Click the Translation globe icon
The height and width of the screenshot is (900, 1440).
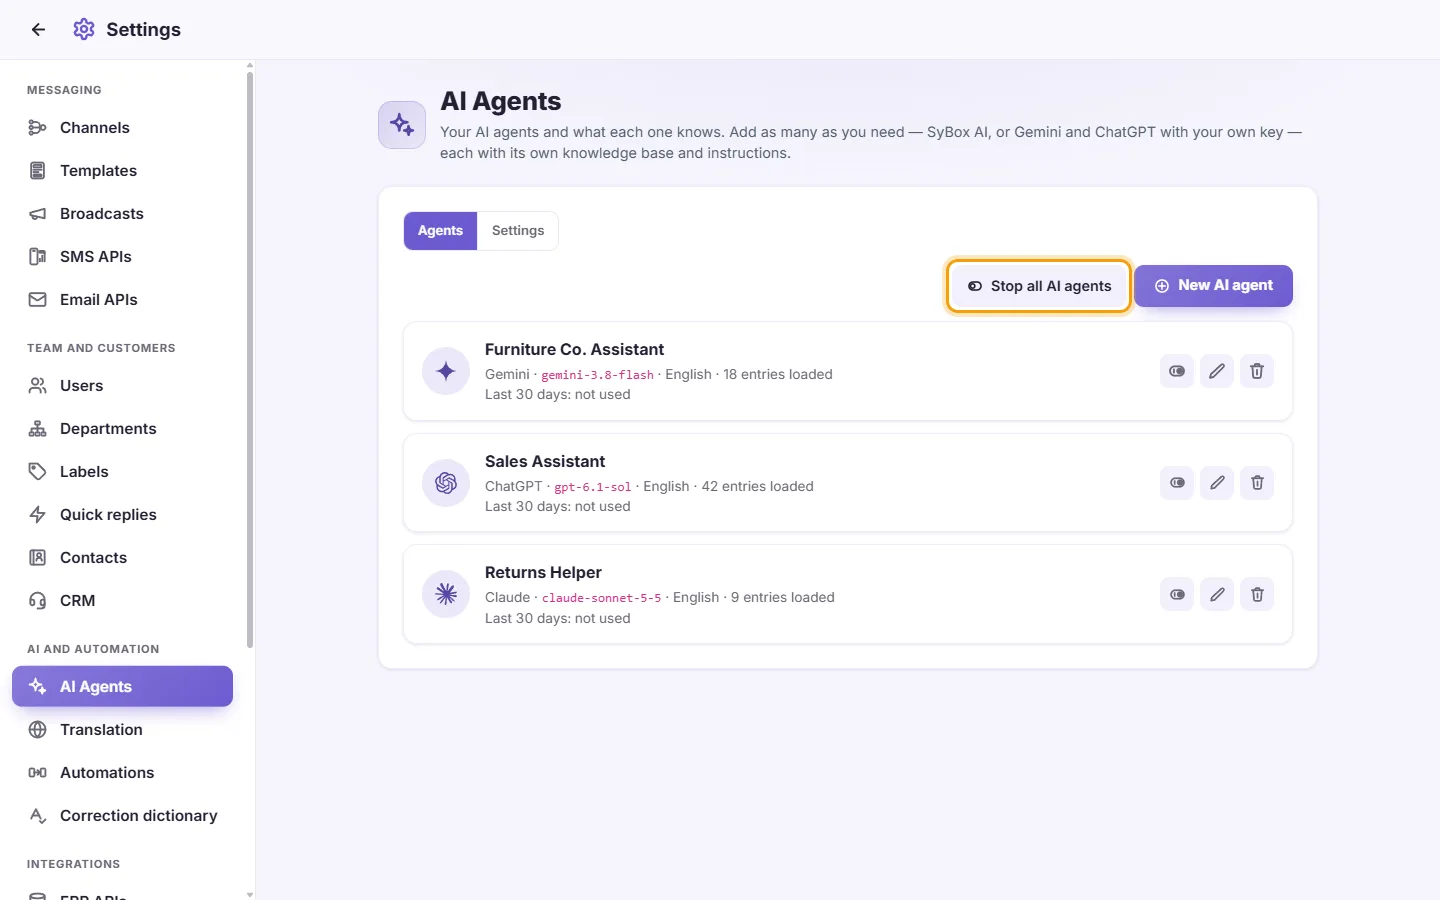(x=38, y=730)
